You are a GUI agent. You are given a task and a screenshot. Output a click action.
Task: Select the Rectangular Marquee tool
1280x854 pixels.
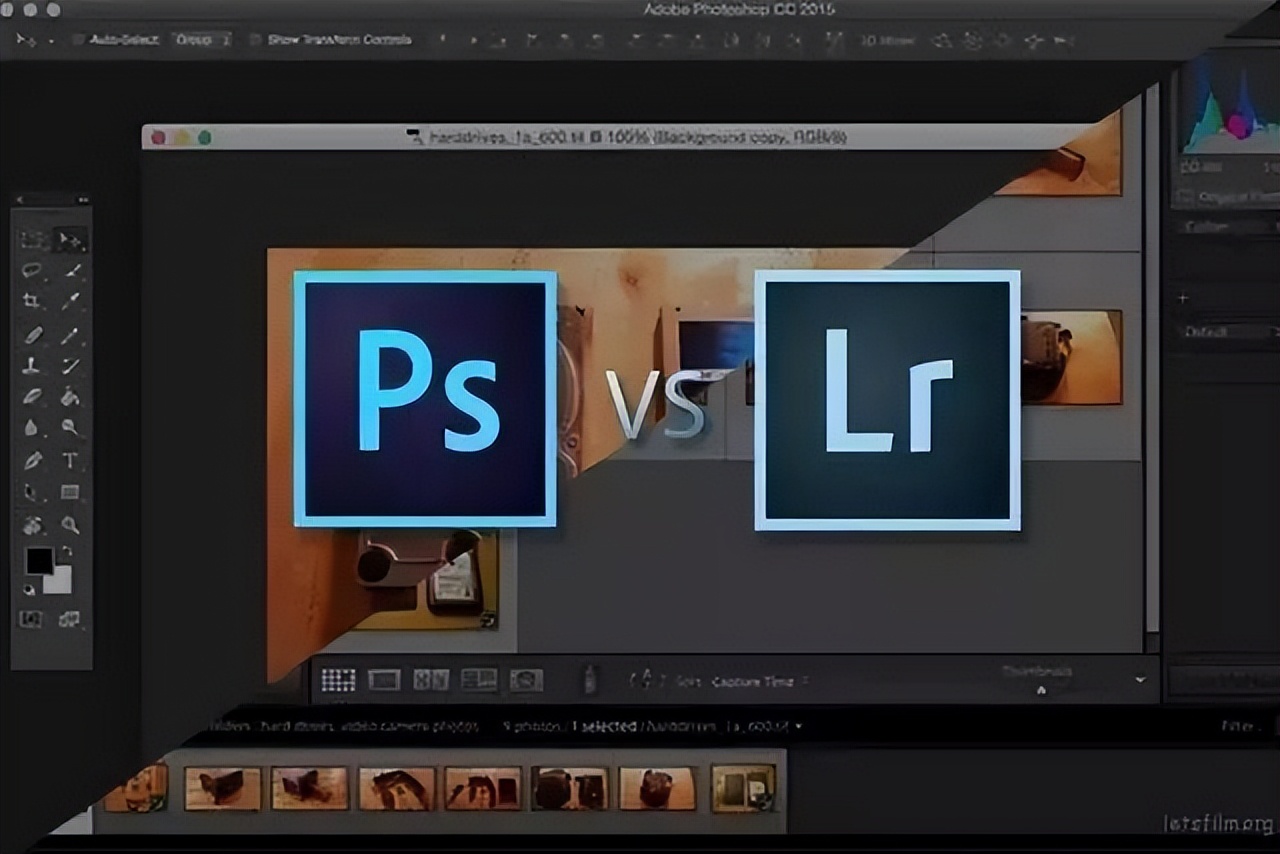32,240
